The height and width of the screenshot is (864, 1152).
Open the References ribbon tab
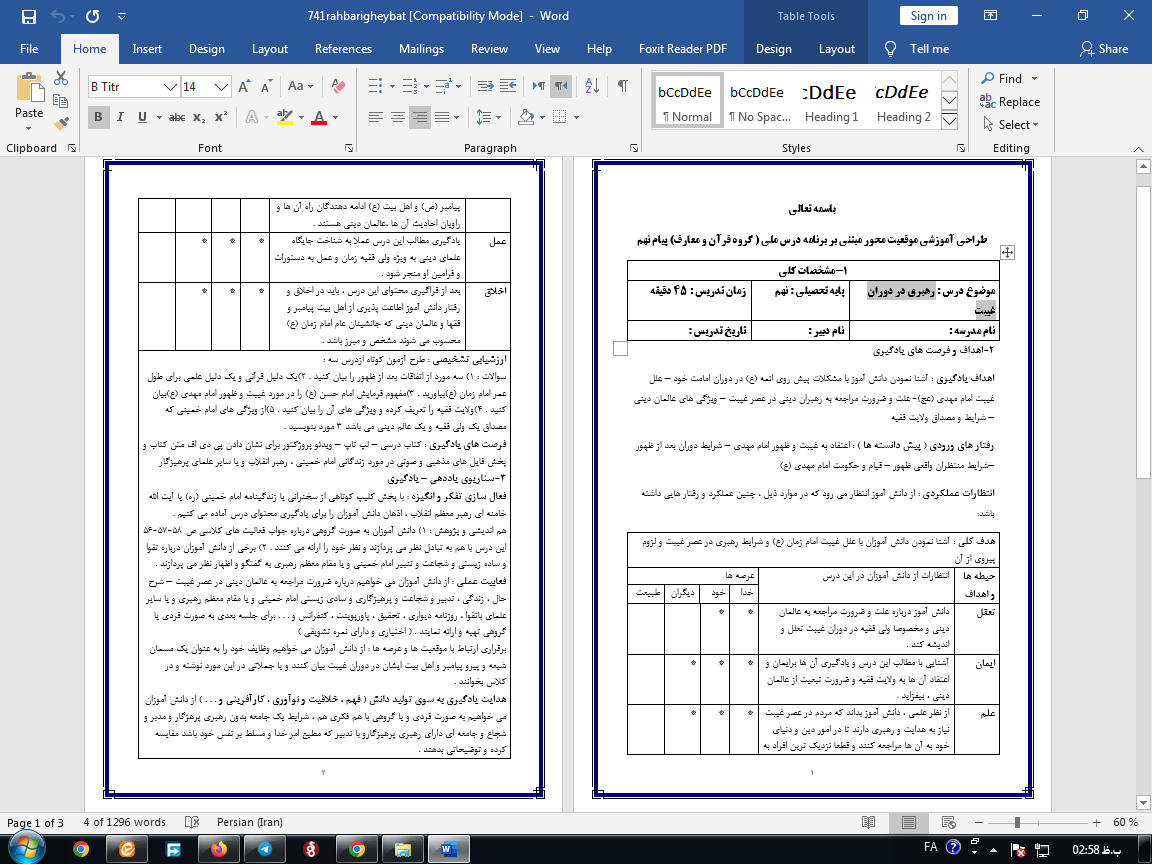tap(343, 49)
